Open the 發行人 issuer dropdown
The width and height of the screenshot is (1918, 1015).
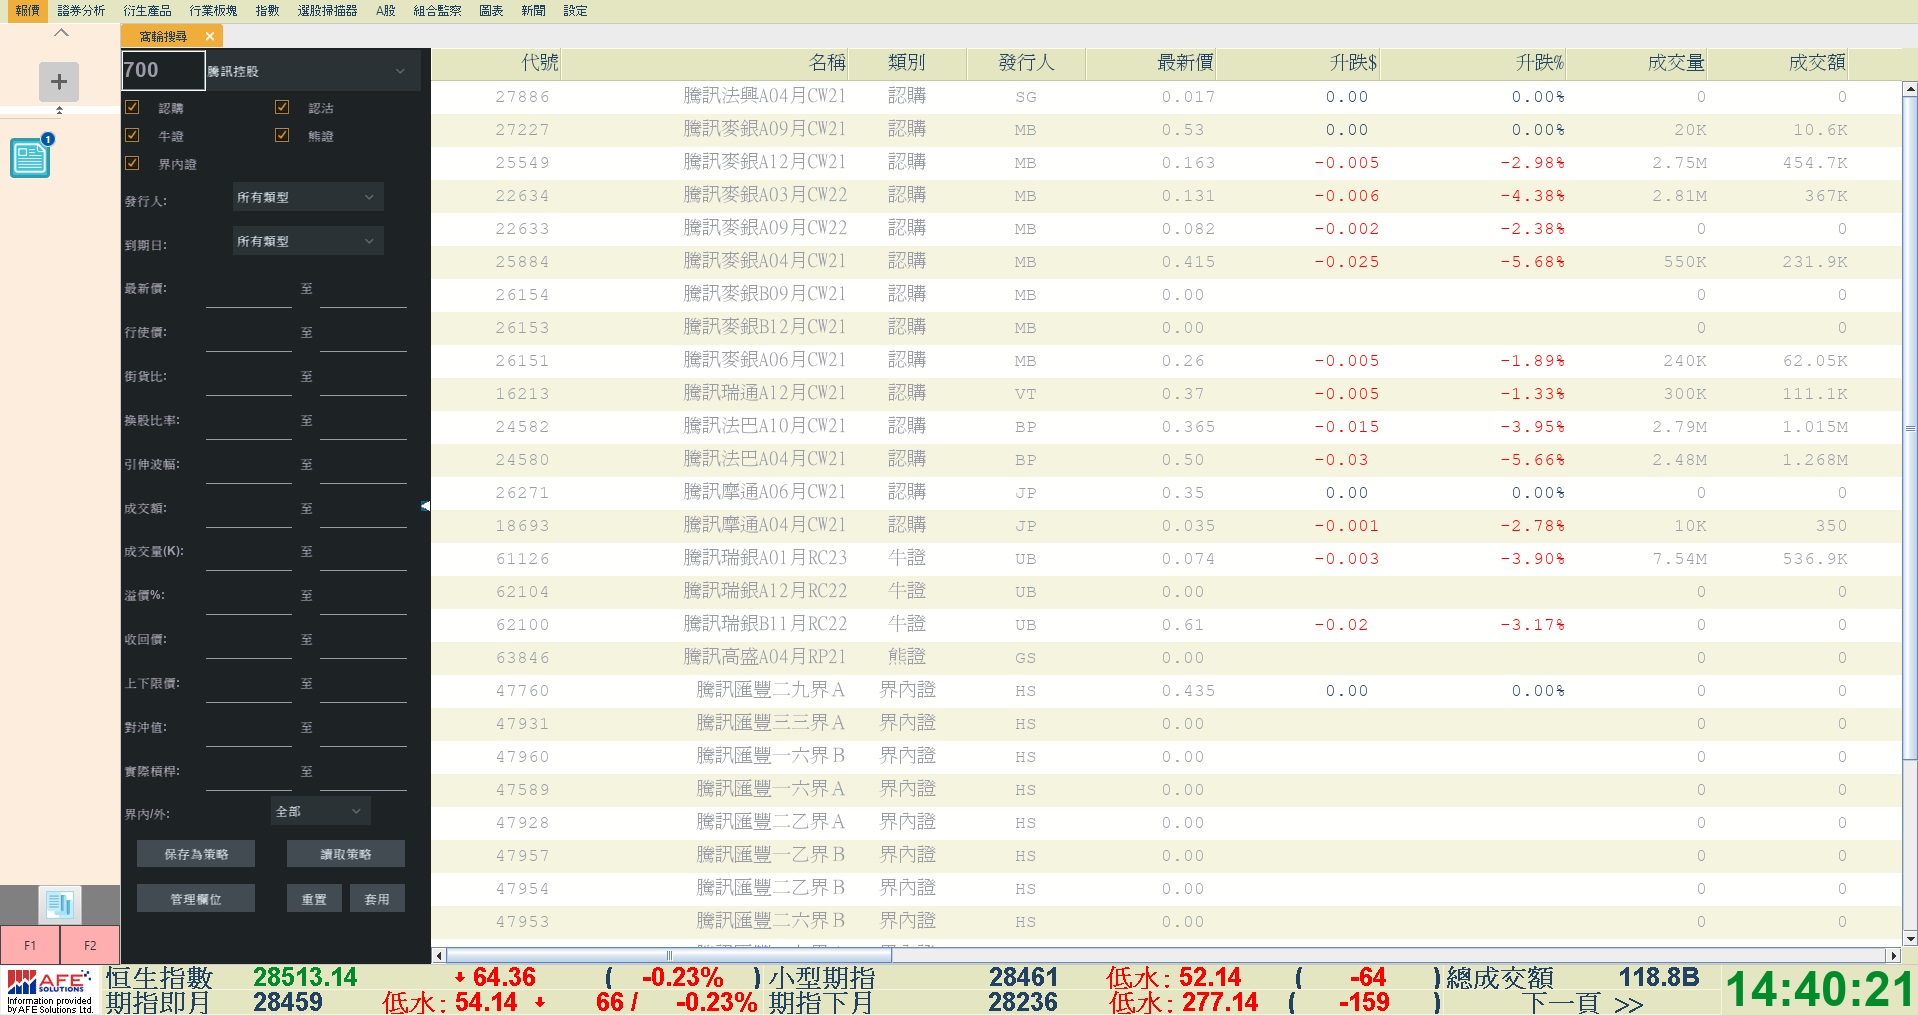[307, 197]
